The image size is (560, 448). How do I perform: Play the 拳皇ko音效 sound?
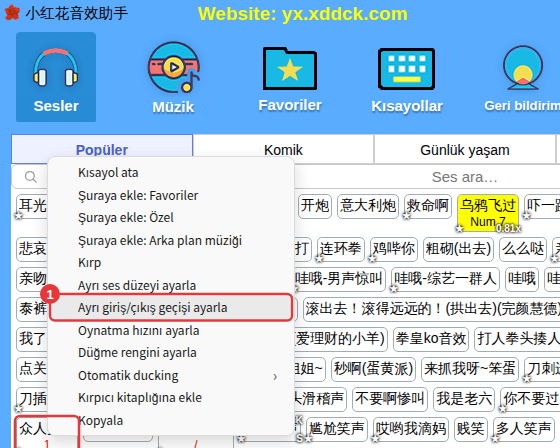pyautogui.click(x=431, y=339)
